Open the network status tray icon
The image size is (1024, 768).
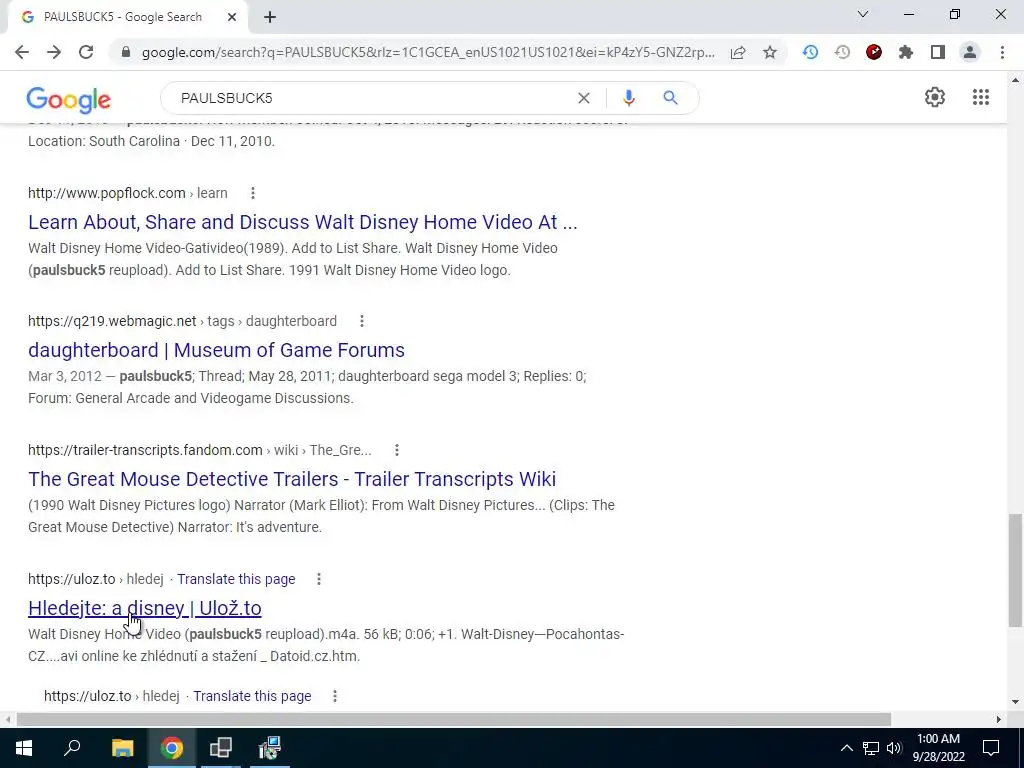tap(871, 748)
